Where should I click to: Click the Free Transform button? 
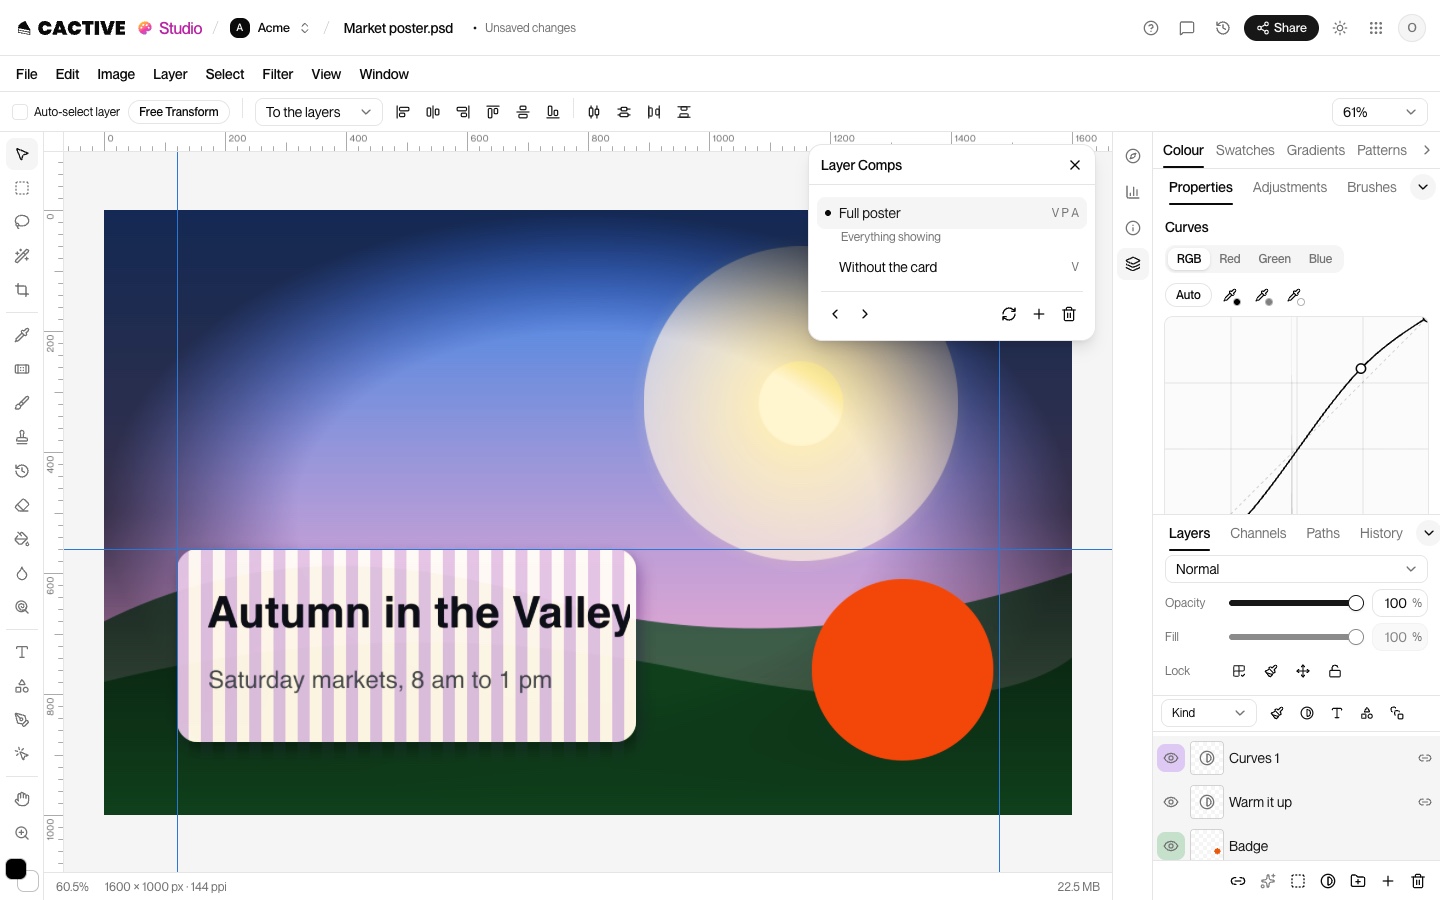(x=179, y=112)
